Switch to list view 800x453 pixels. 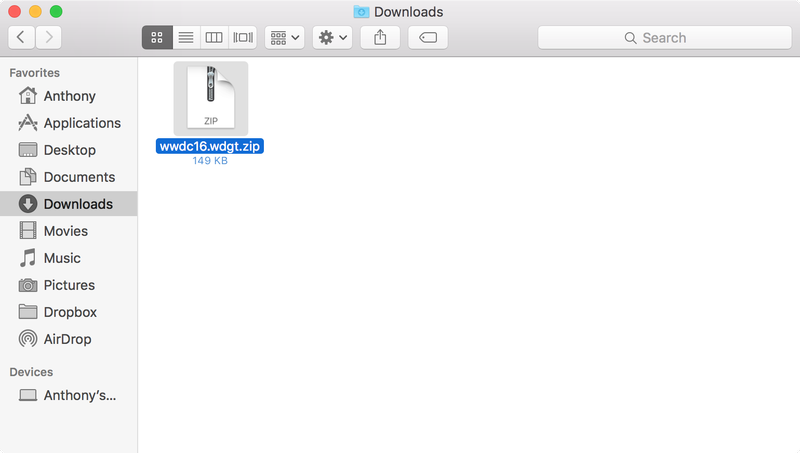pos(186,37)
